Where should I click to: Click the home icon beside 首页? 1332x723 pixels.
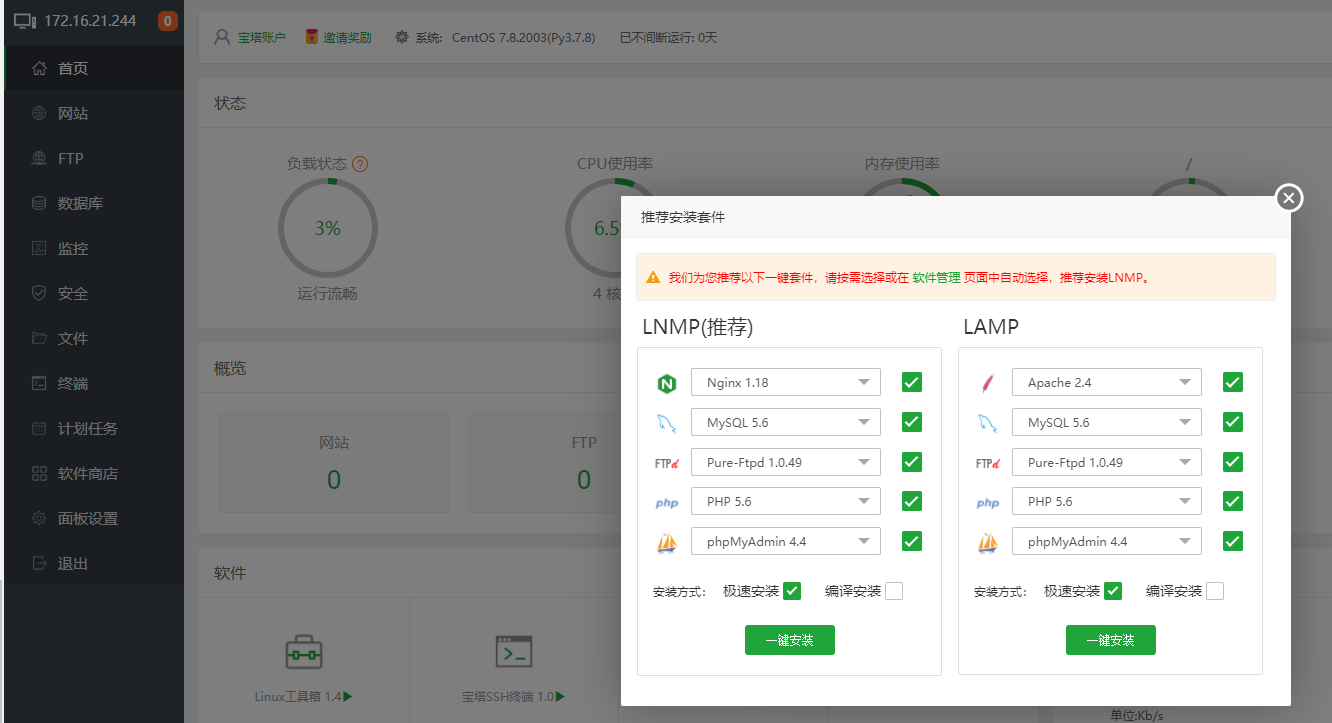[39, 68]
